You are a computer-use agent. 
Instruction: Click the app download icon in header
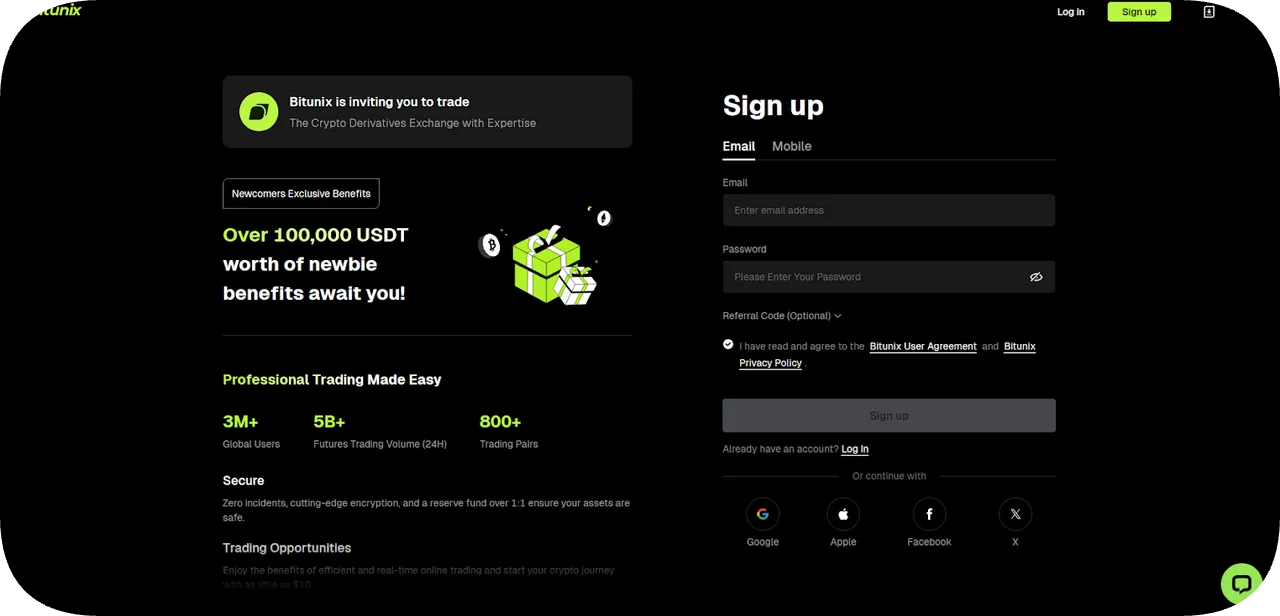1209,12
